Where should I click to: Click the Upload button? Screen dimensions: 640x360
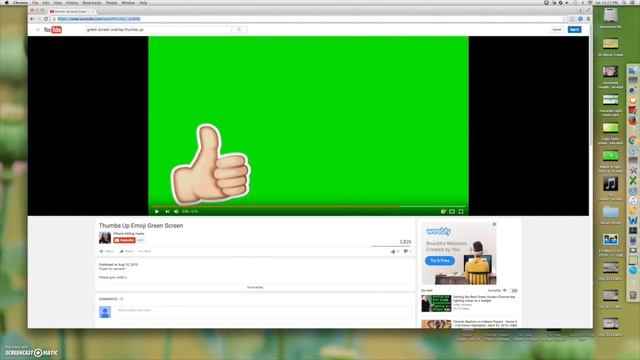[557, 30]
